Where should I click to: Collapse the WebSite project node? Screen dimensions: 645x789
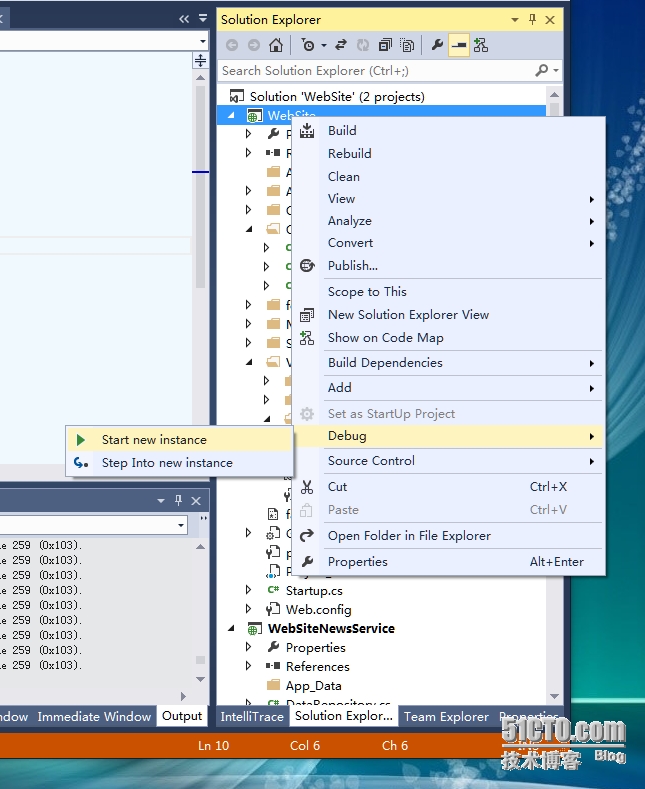coord(231,116)
